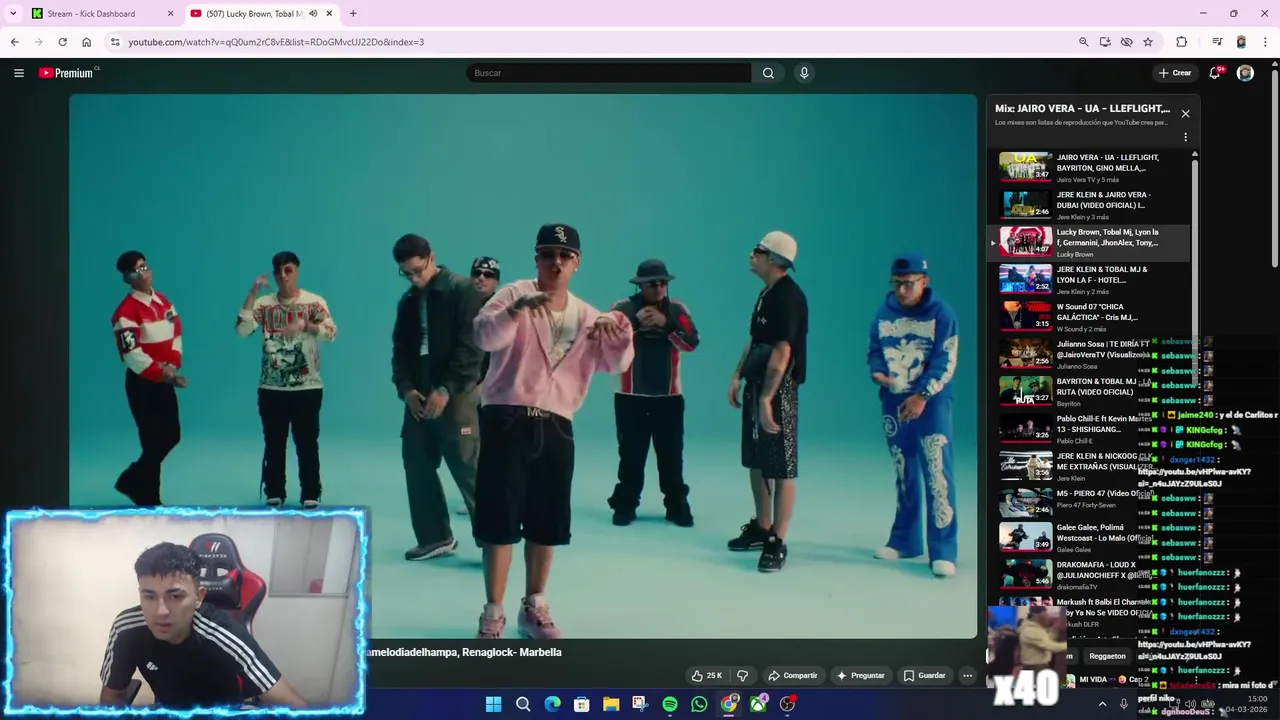
Task: Reload the current page
Action: (62, 42)
